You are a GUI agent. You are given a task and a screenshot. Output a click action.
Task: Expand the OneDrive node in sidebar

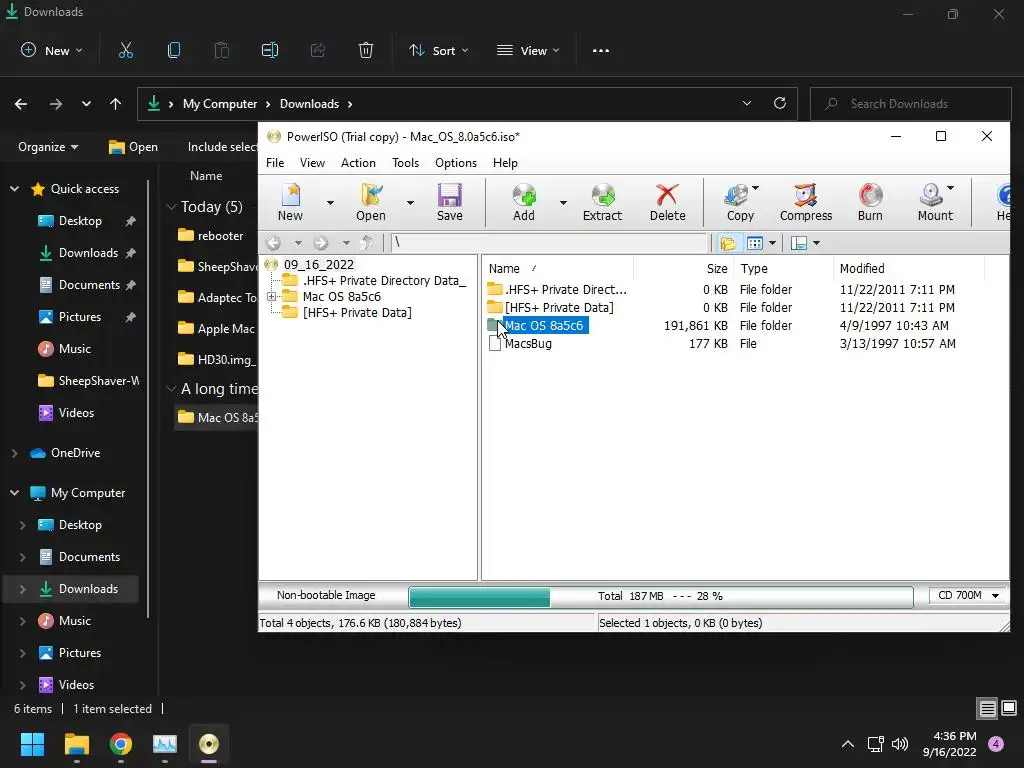[x=14, y=453]
